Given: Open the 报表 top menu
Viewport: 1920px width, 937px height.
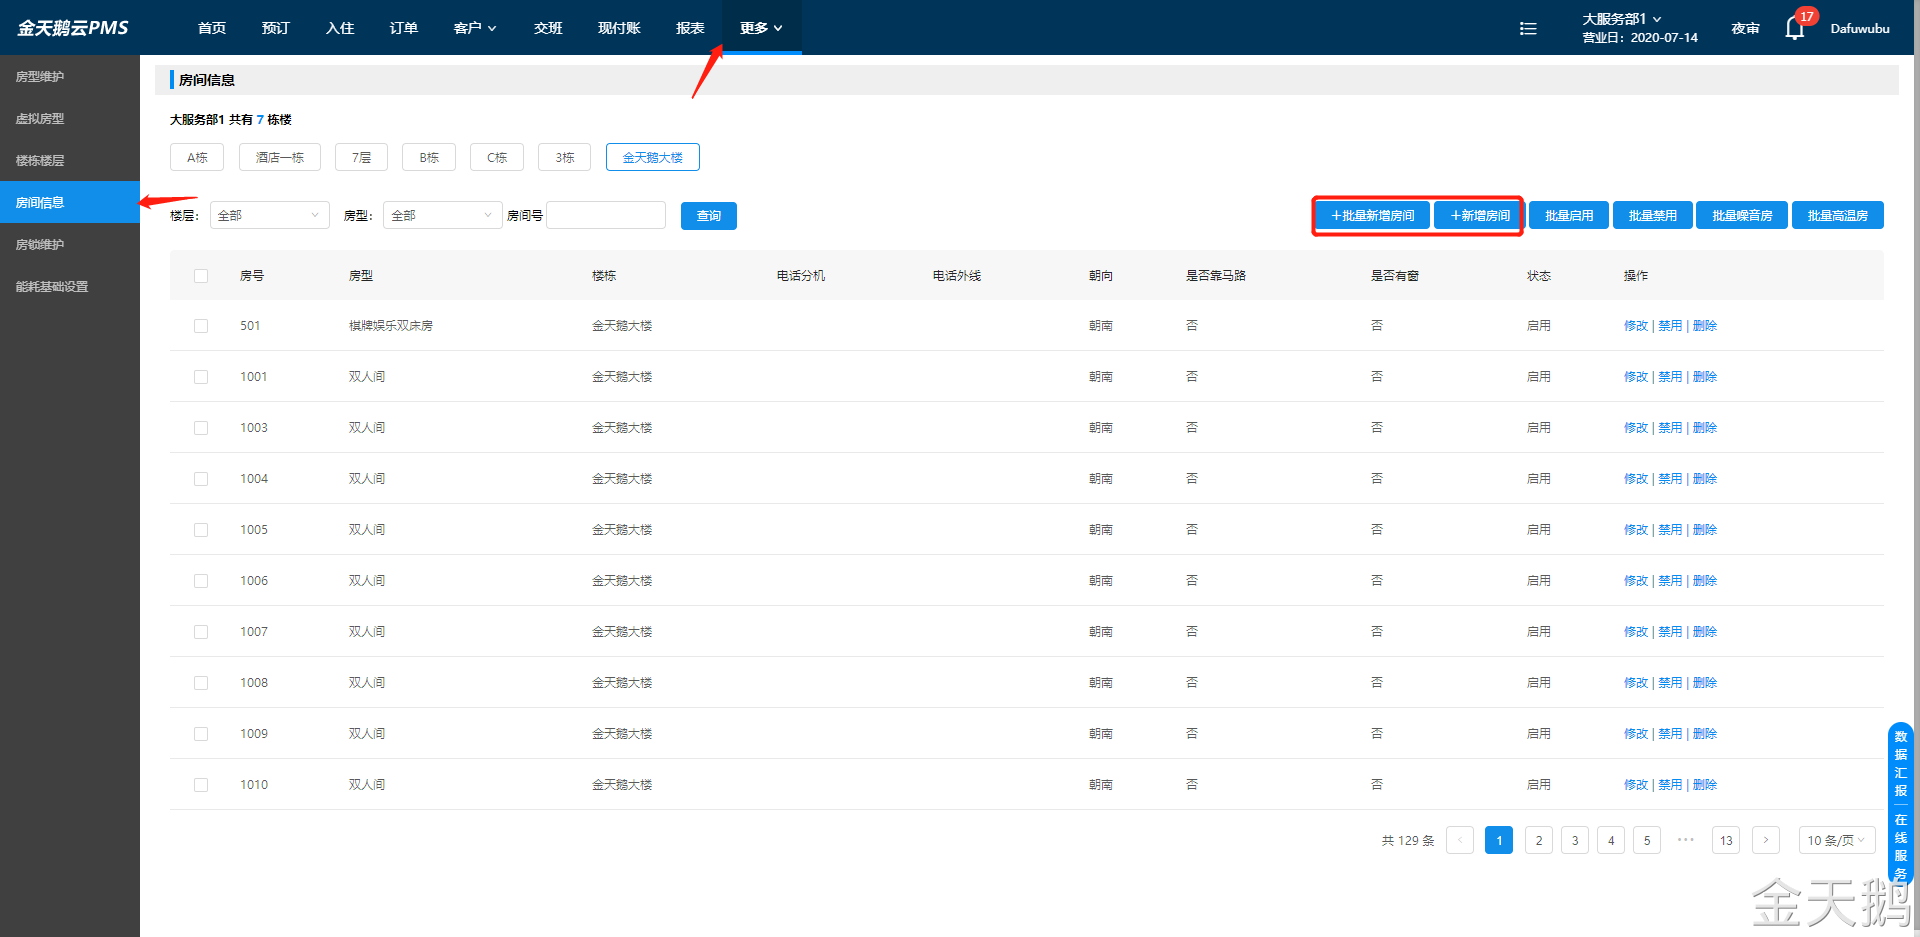Looking at the screenshot, I should [x=690, y=28].
